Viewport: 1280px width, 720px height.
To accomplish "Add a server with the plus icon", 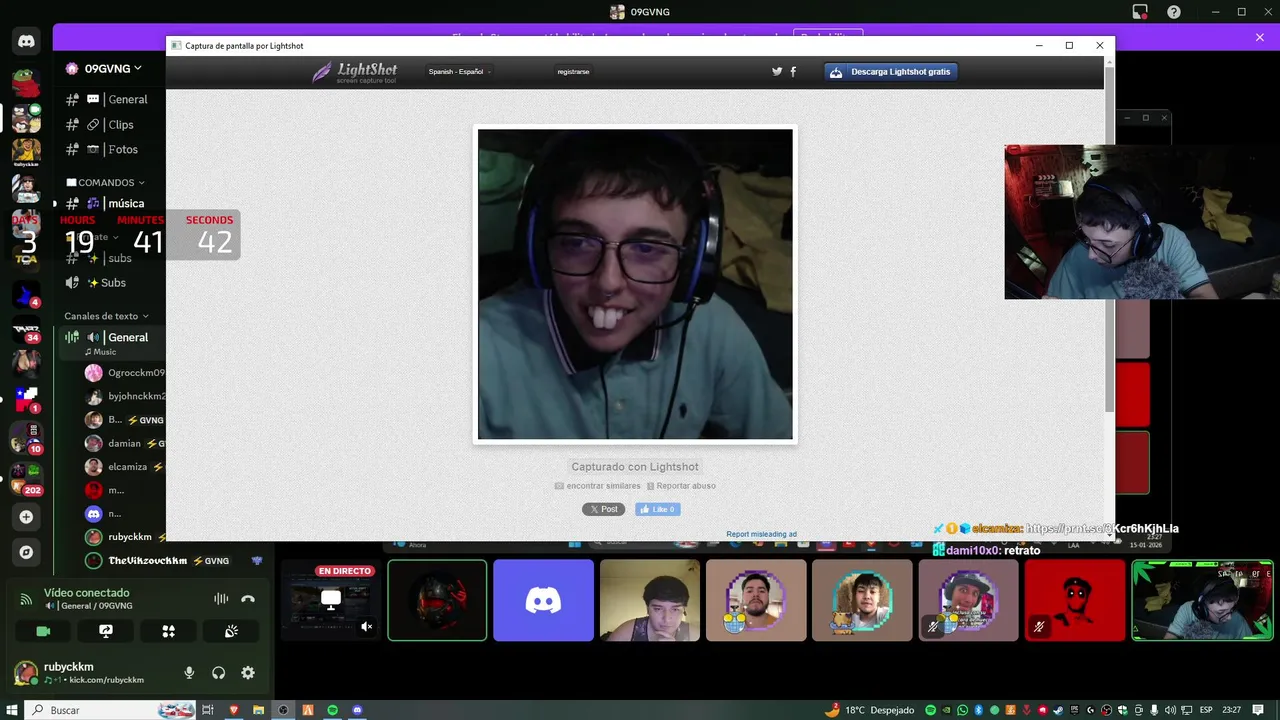I will (26, 517).
